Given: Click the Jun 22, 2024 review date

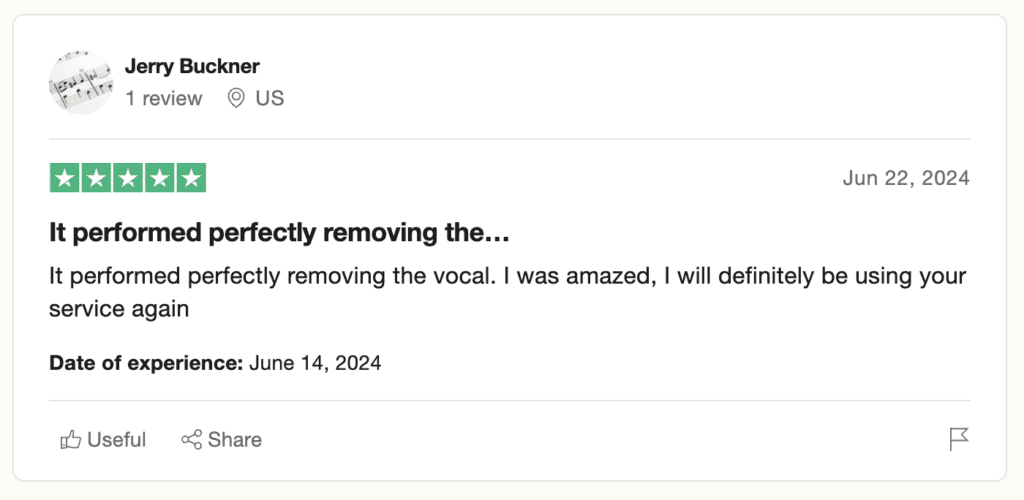Looking at the screenshot, I should [x=906, y=178].
